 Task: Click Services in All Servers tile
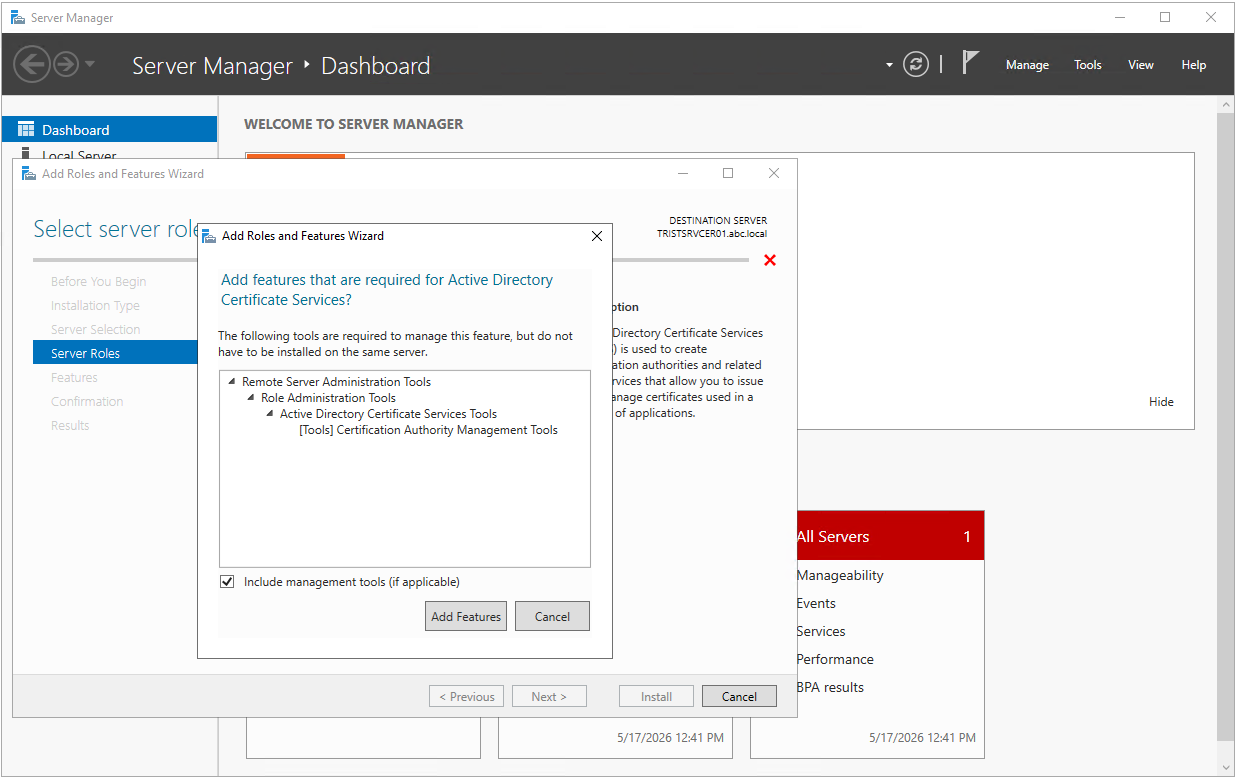(821, 631)
